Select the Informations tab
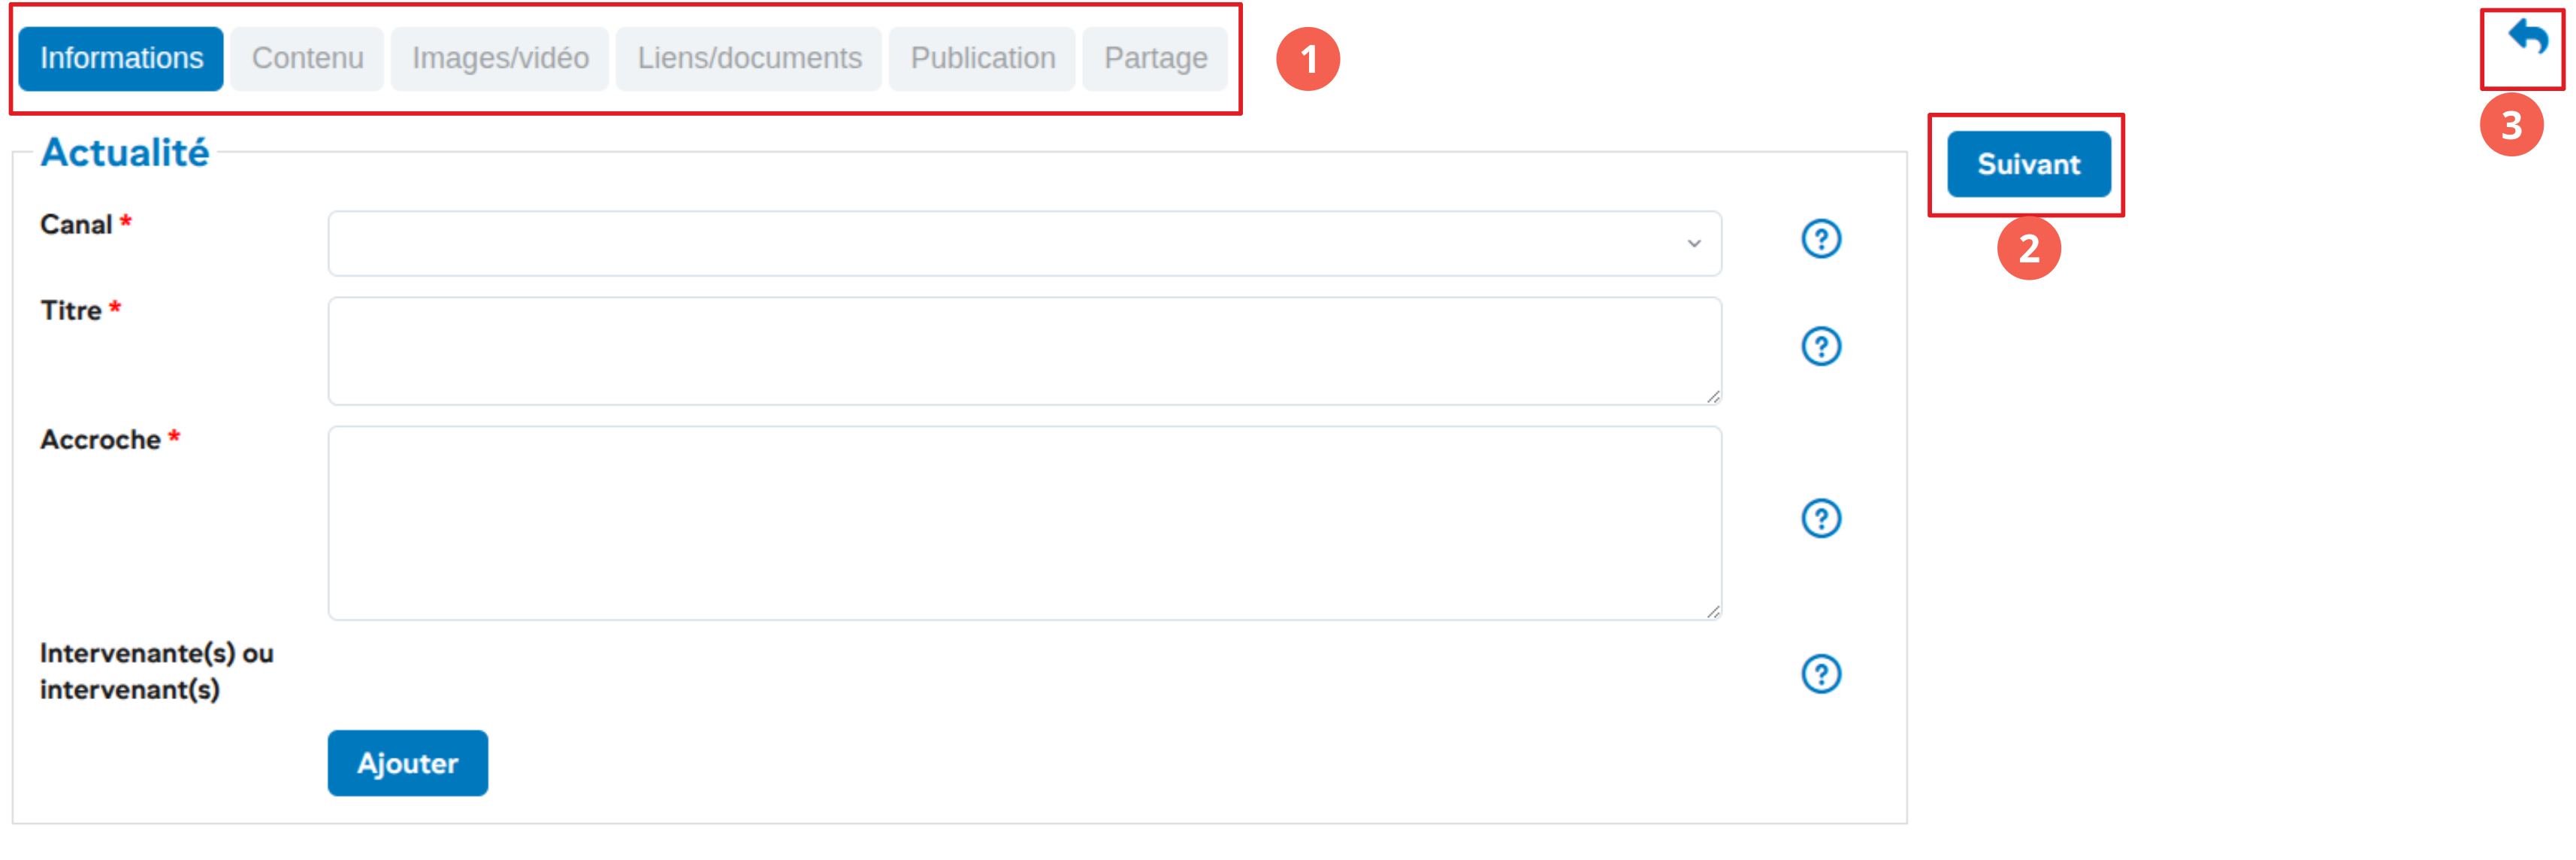The image size is (2576, 860). tap(121, 58)
